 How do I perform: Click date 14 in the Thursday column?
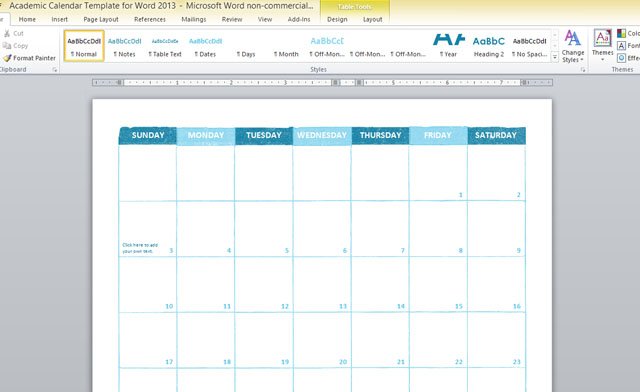[x=401, y=306]
